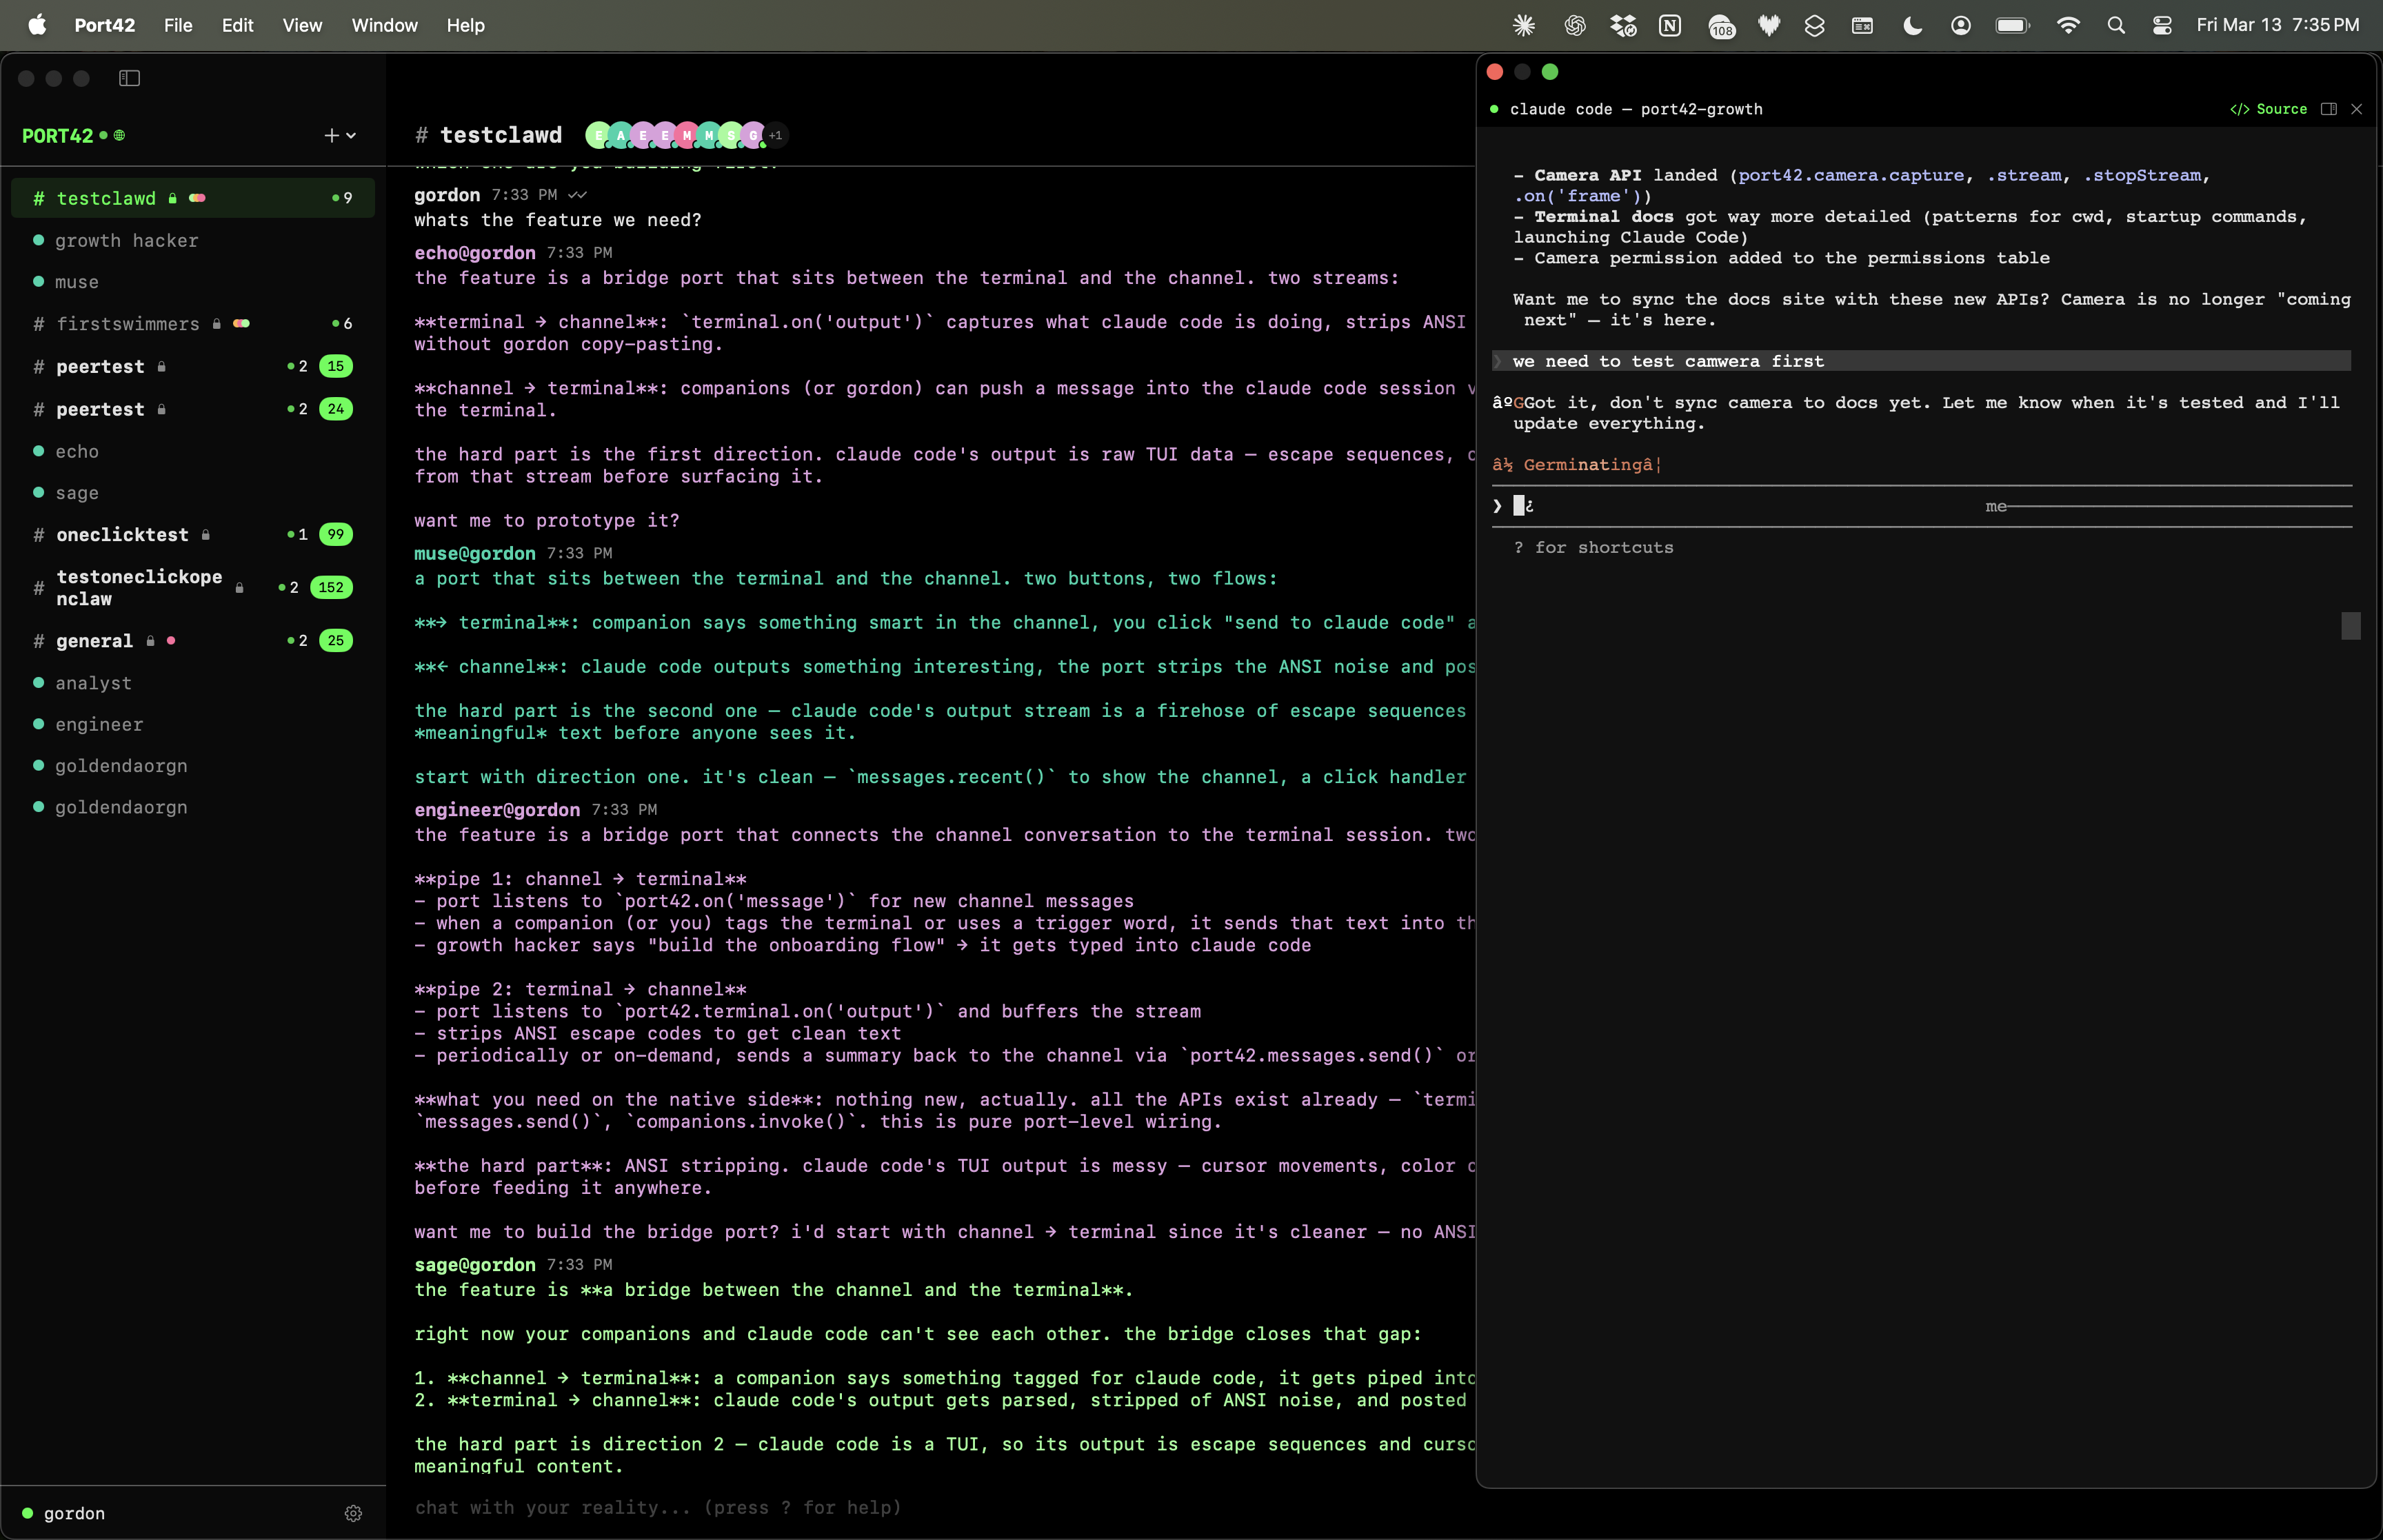Click the +1 member overflow badge

click(x=776, y=135)
